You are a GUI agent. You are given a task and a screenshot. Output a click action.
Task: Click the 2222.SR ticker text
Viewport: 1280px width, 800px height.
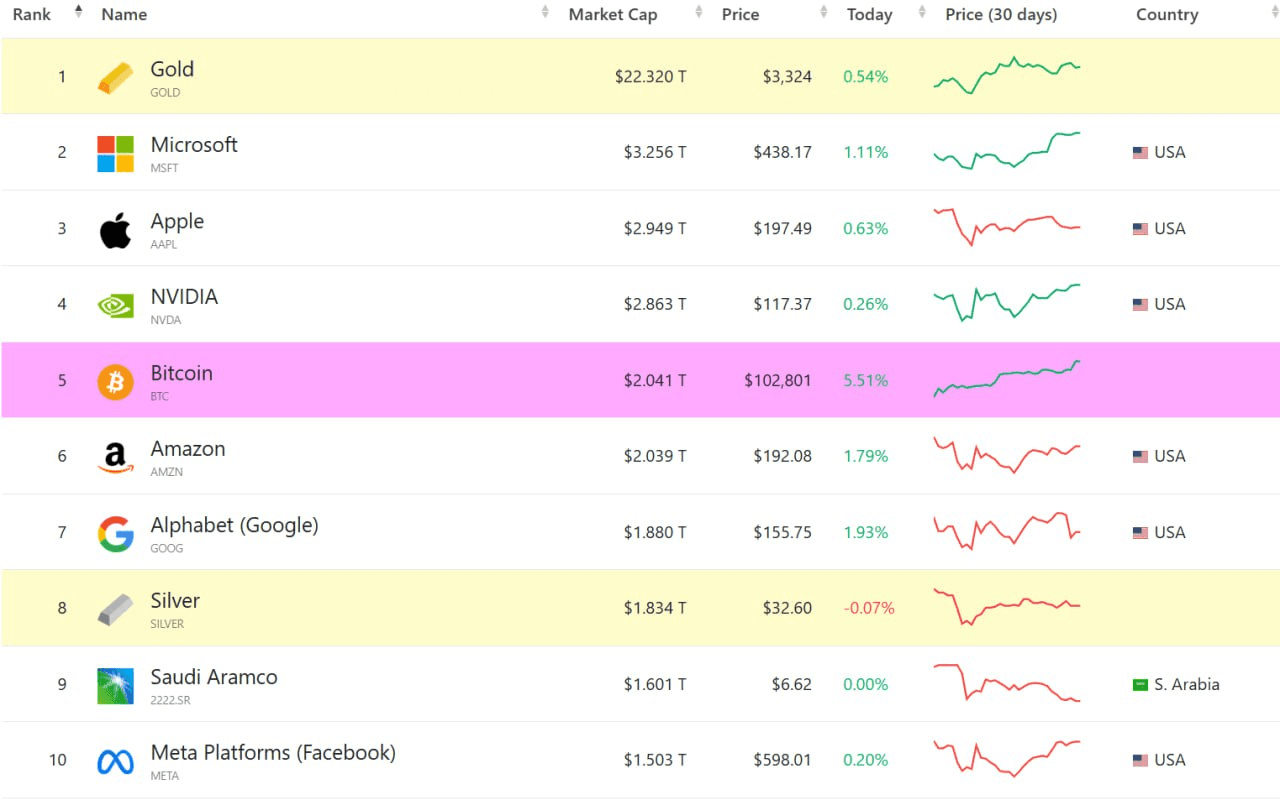point(171,700)
